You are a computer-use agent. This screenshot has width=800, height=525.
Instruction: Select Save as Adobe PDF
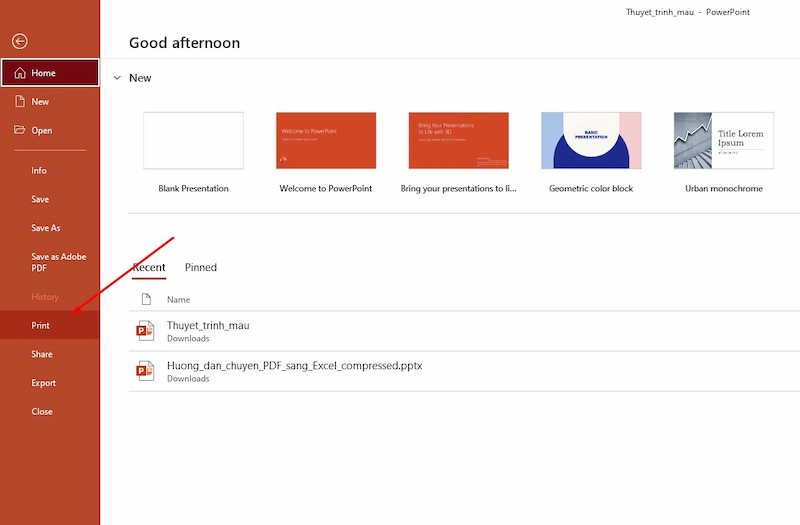(x=50, y=262)
